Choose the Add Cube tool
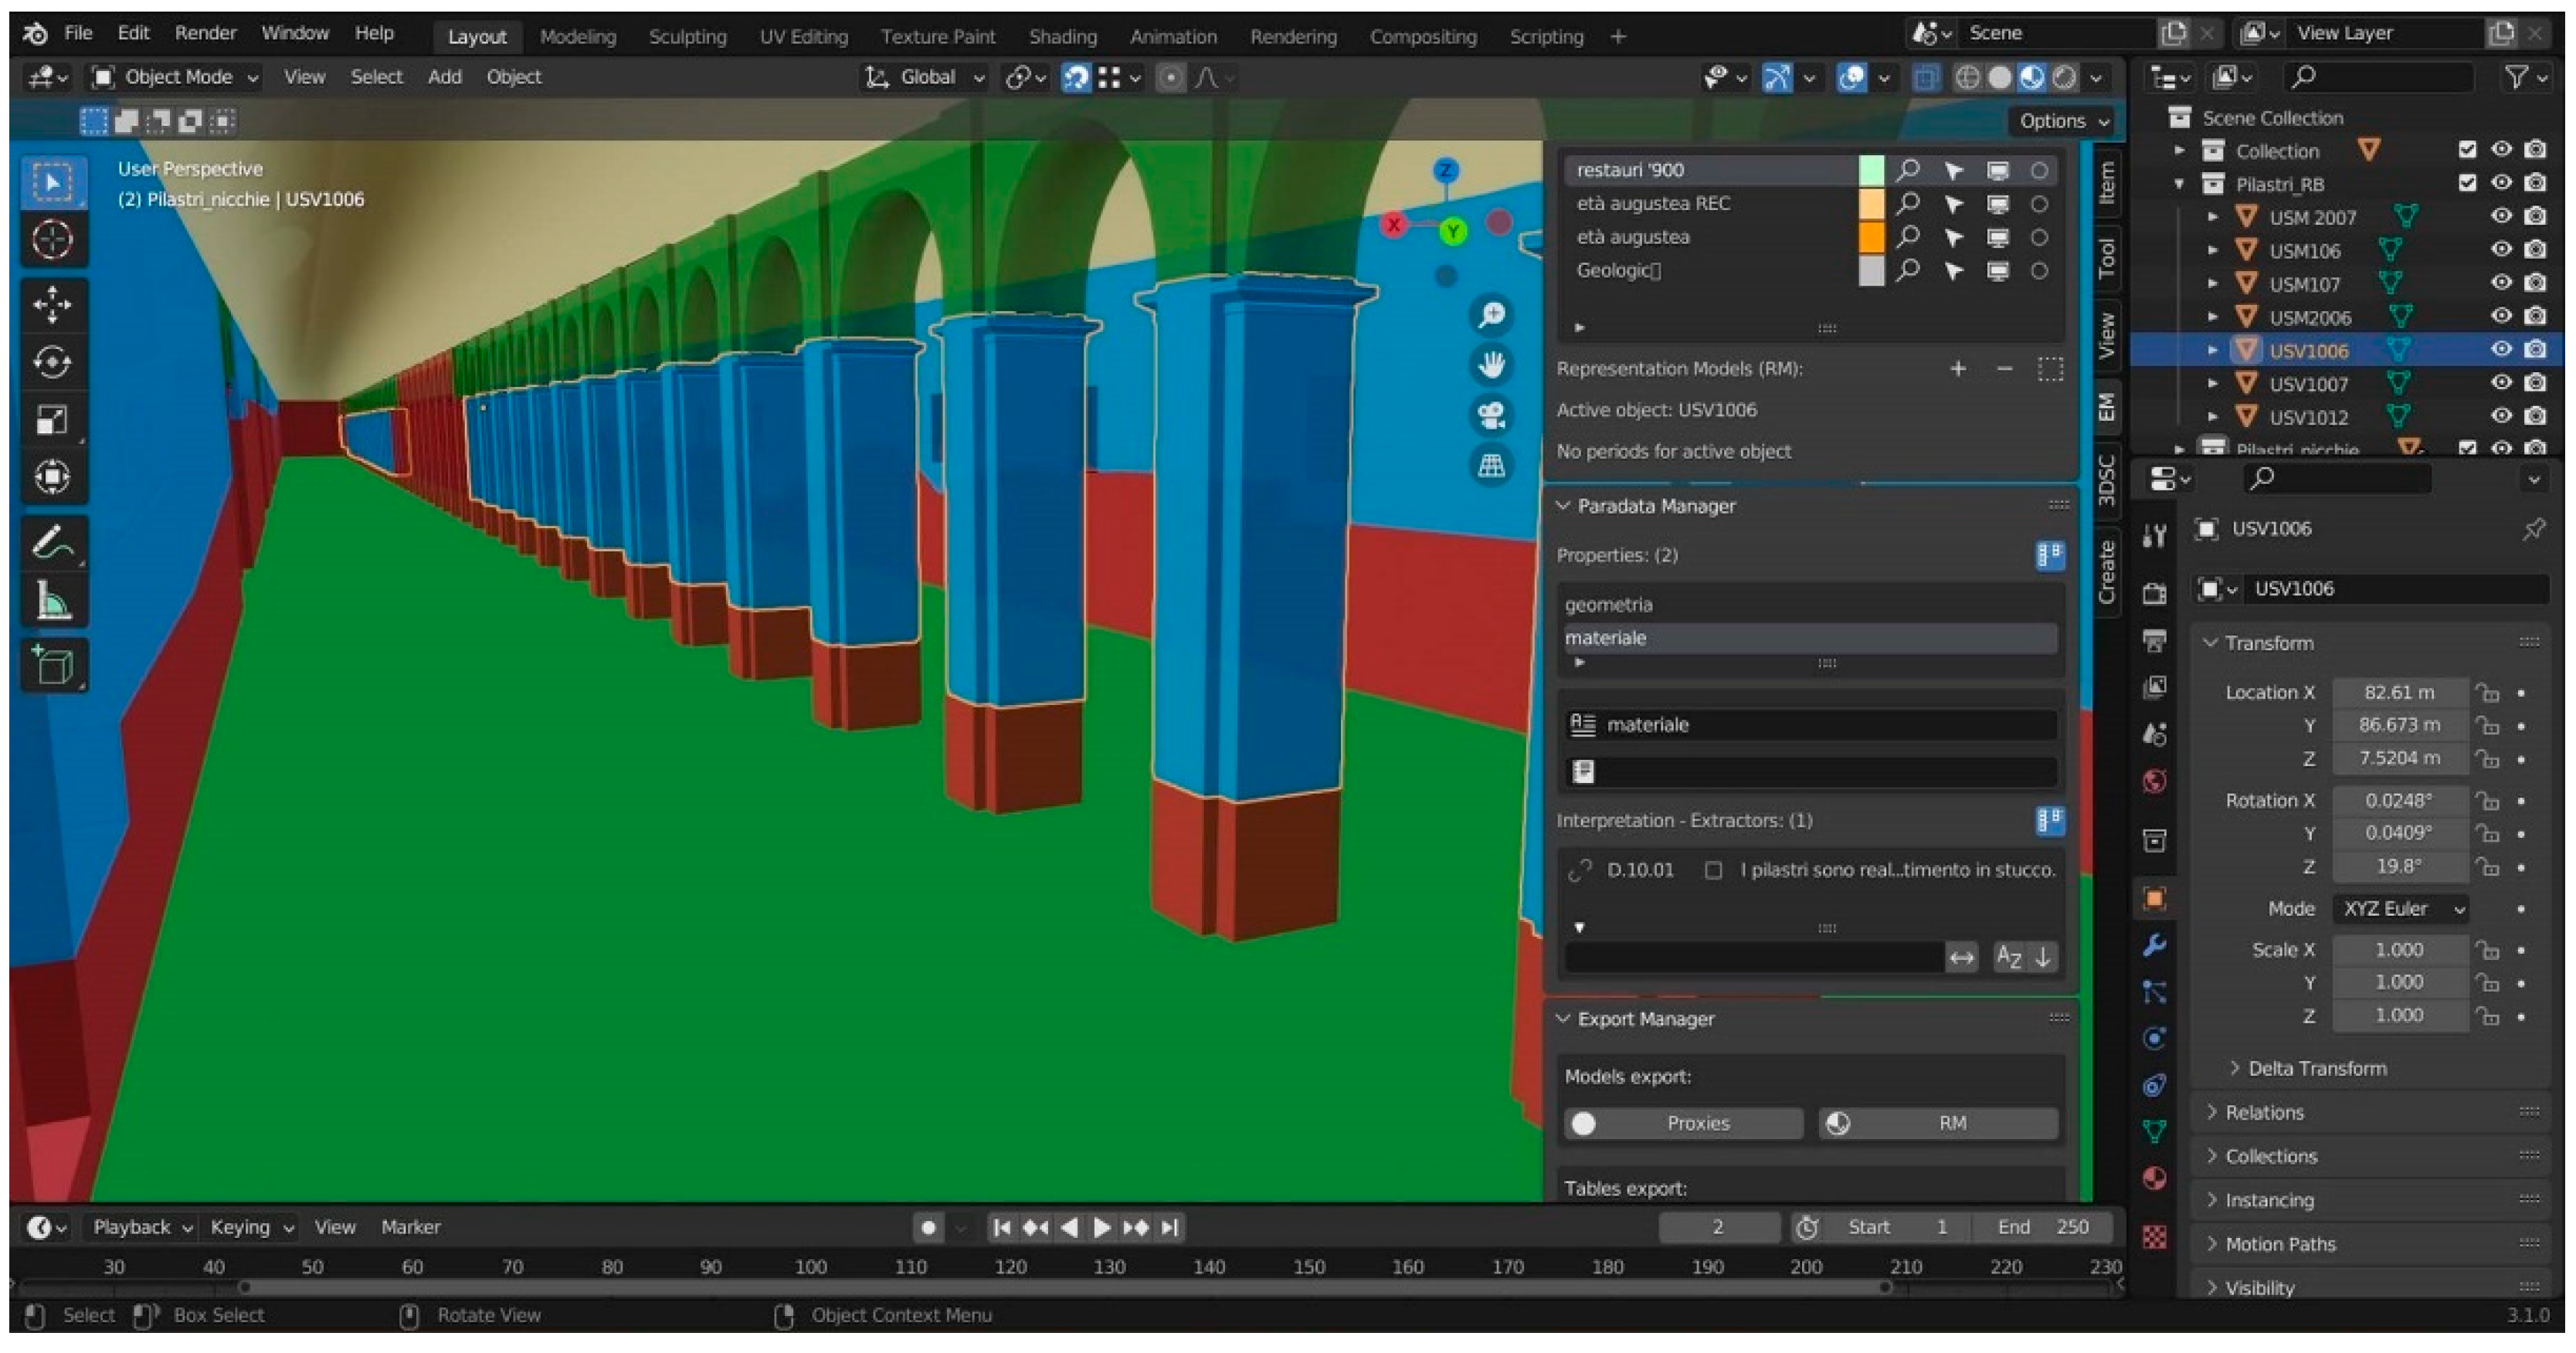2576x1353 pixels. [x=52, y=665]
